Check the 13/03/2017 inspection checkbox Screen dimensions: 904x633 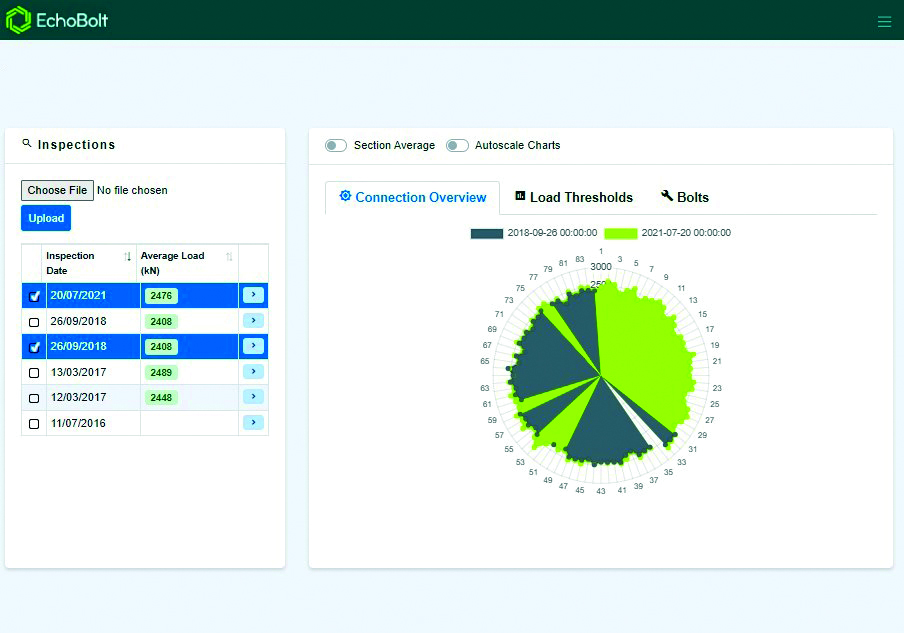pyautogui.click(x=34, y=372)
